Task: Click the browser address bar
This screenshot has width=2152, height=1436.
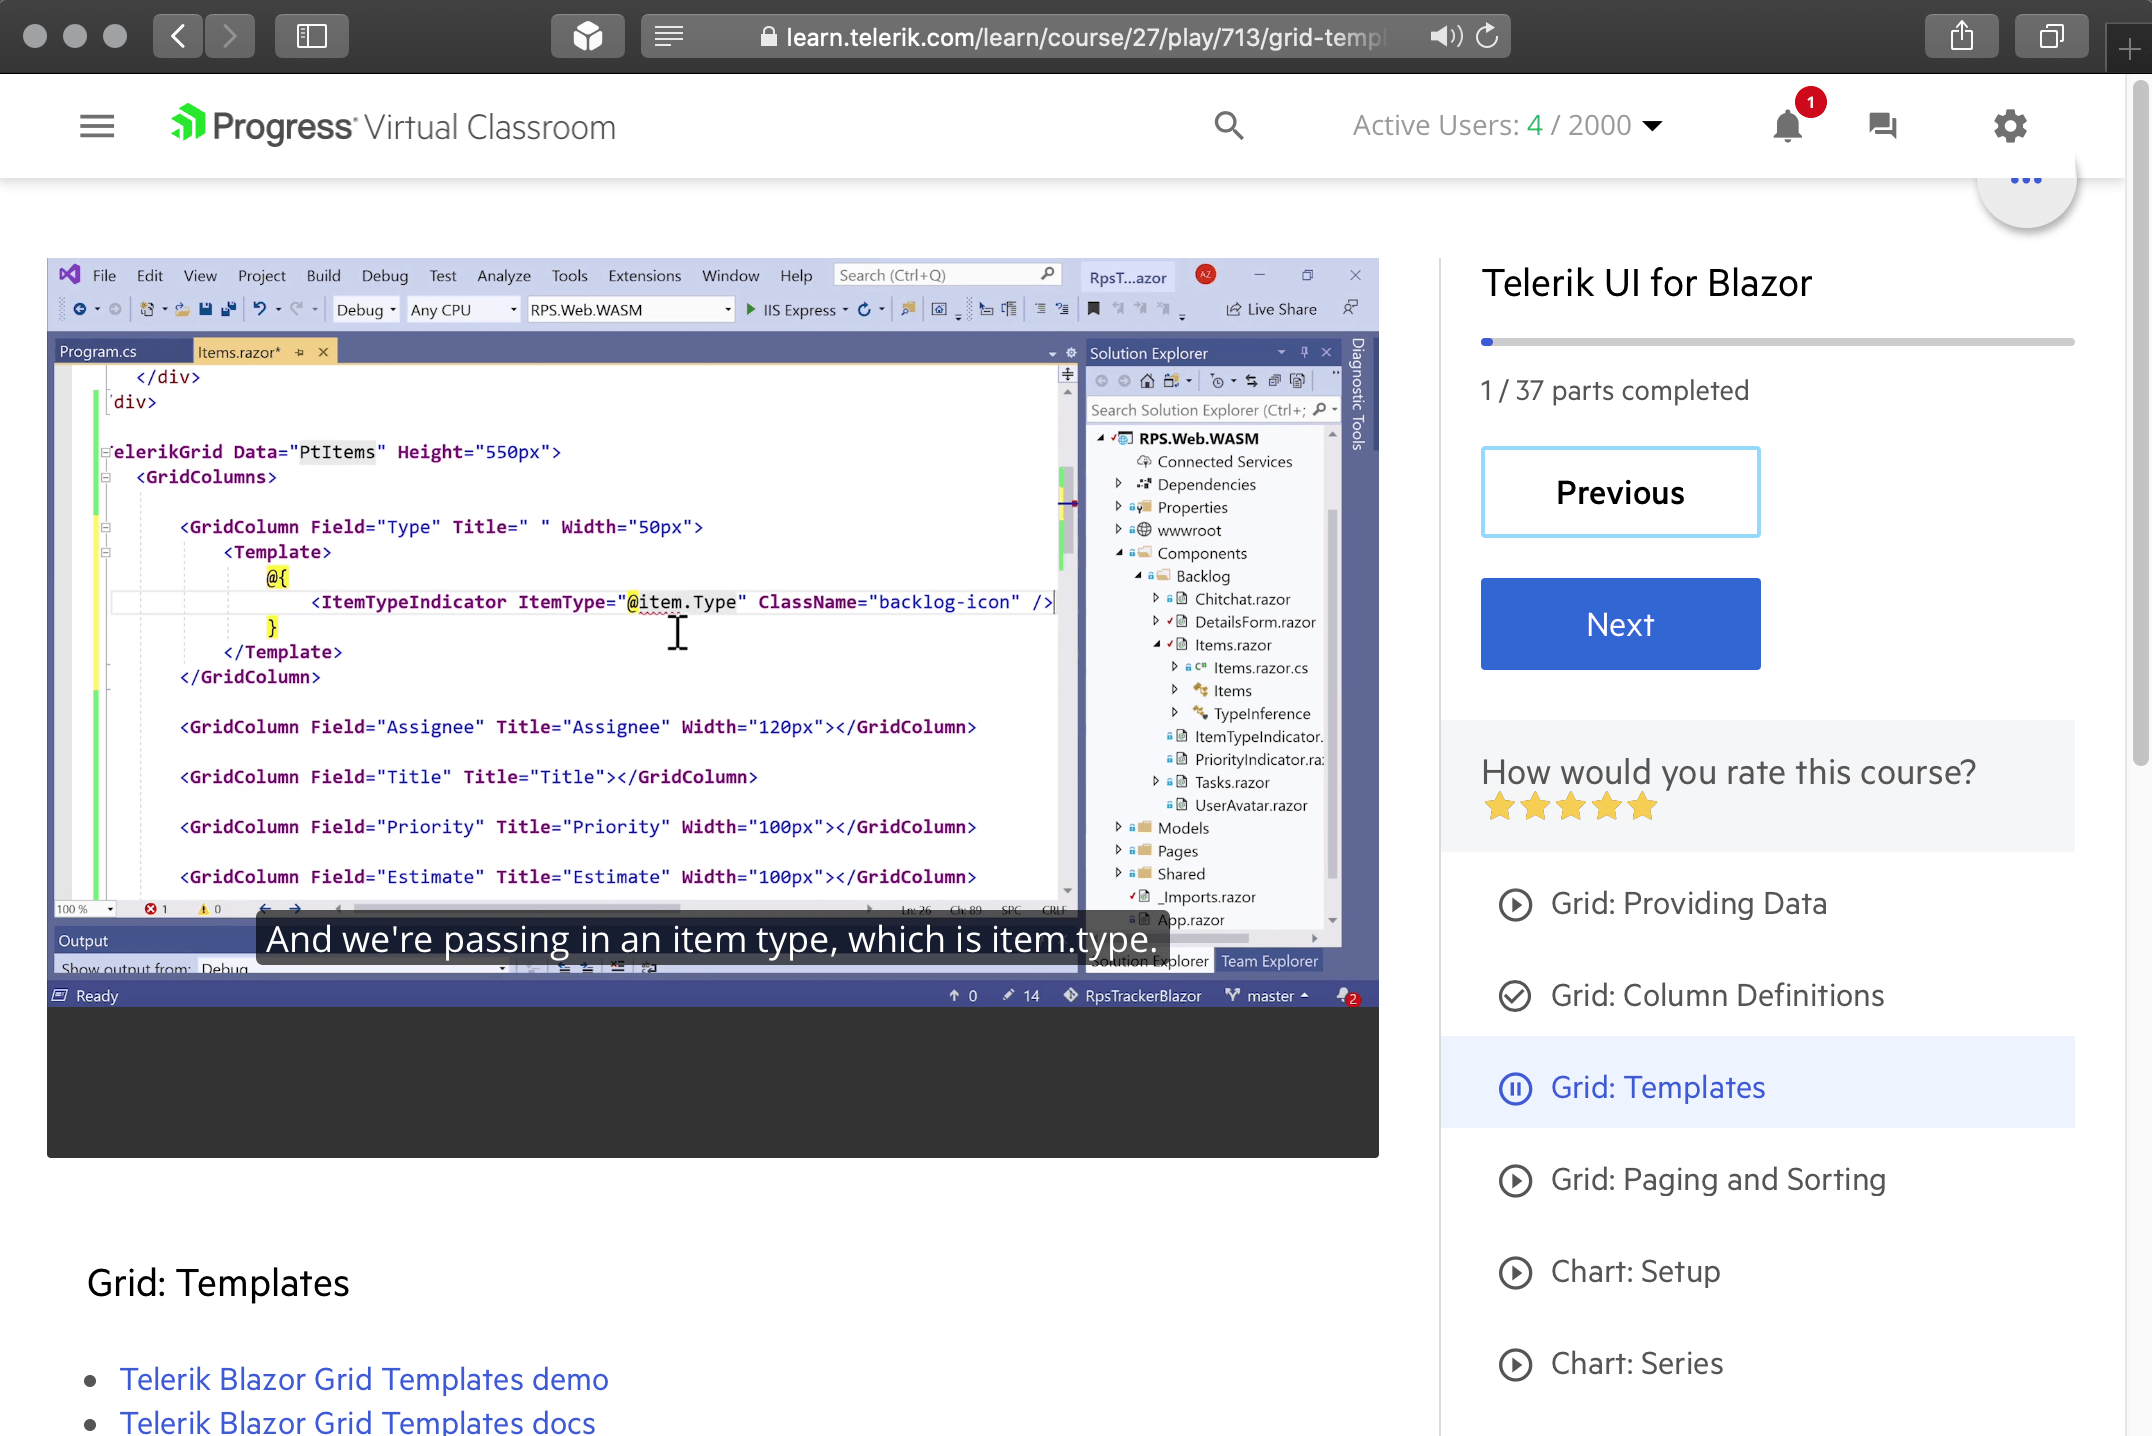Action: [1075, 37]
